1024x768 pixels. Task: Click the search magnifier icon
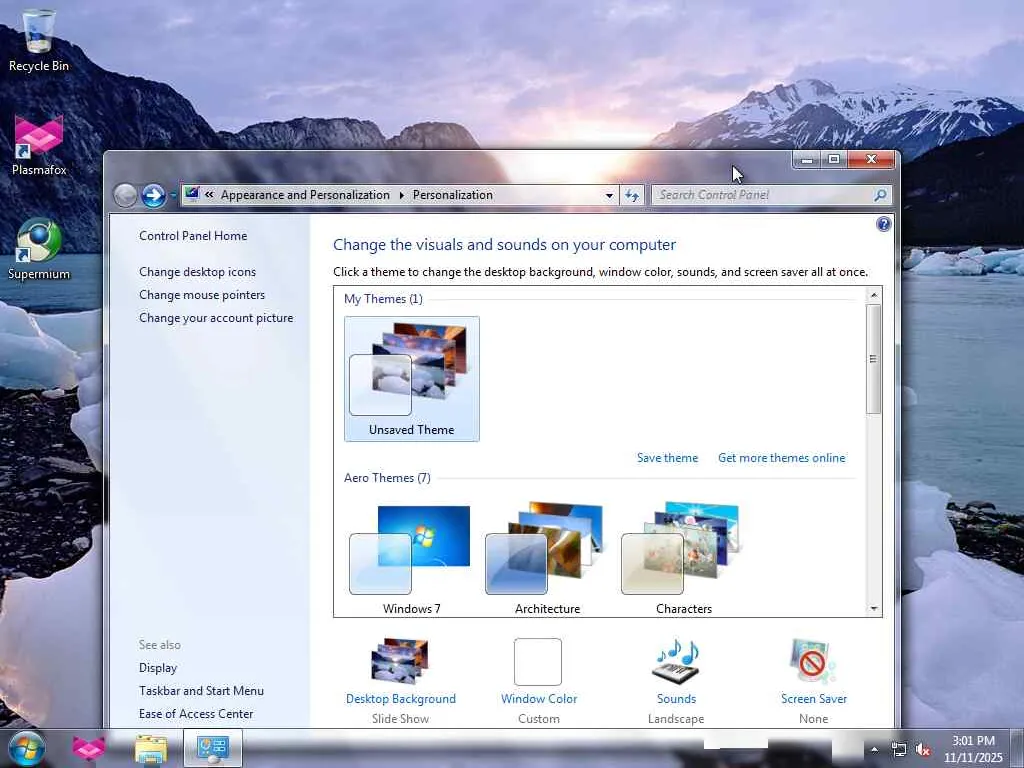coord(880,195)
